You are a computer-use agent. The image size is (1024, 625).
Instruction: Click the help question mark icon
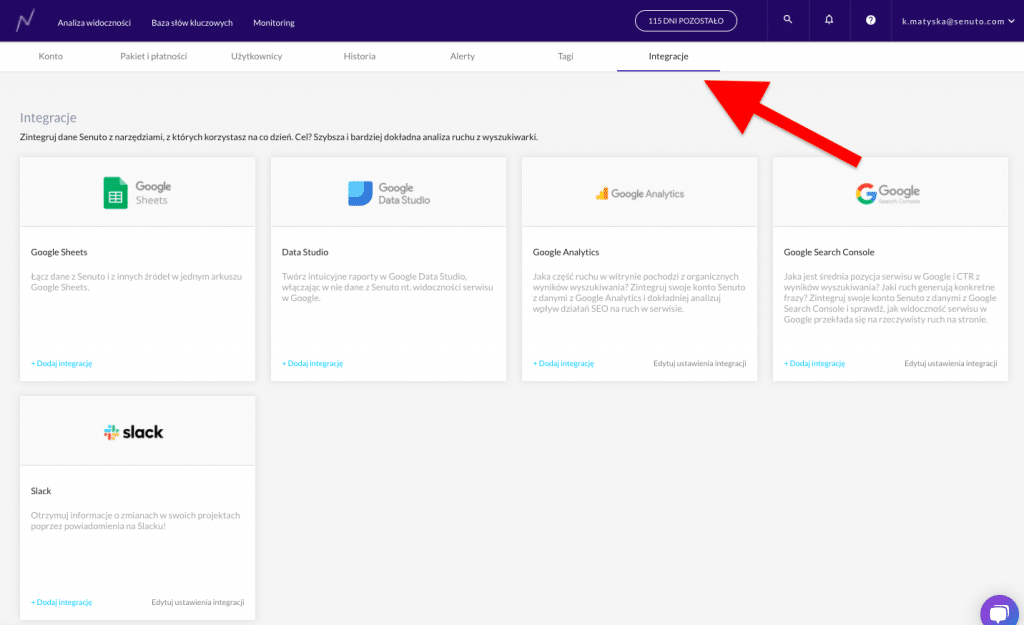(870, 20)
